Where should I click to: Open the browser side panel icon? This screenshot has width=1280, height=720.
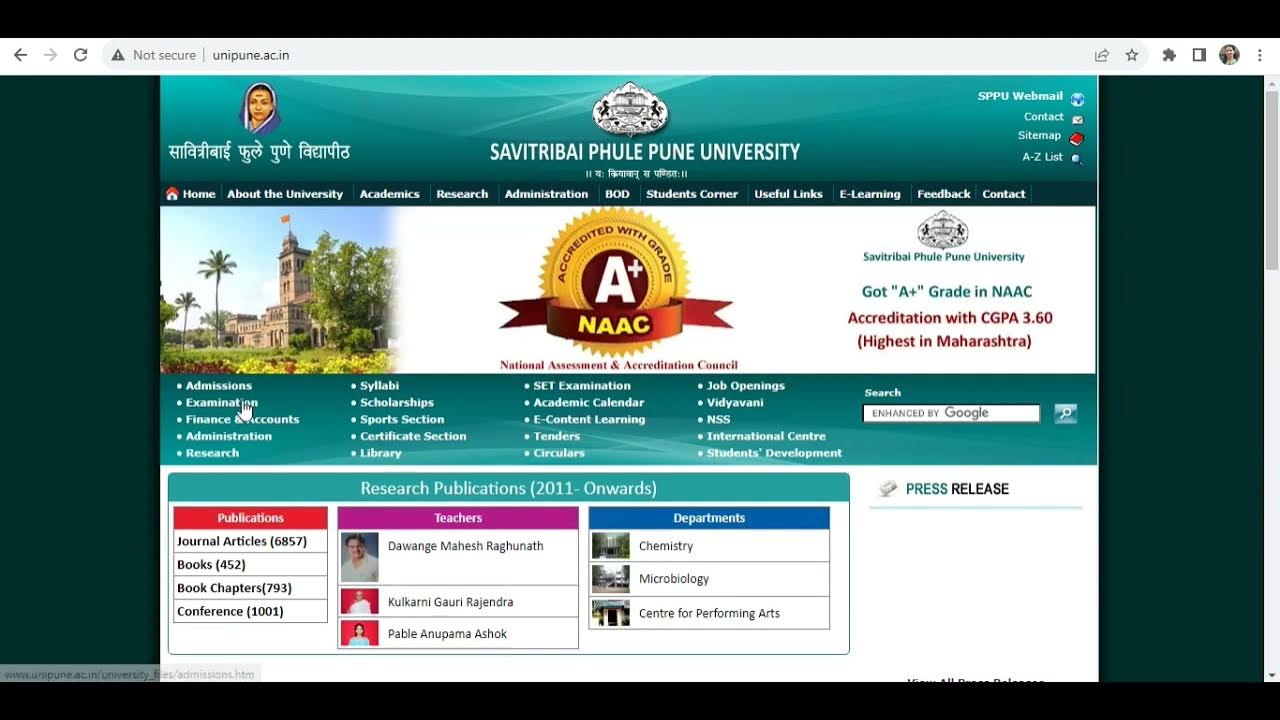pyautogui.click(x=1199, y=55)
